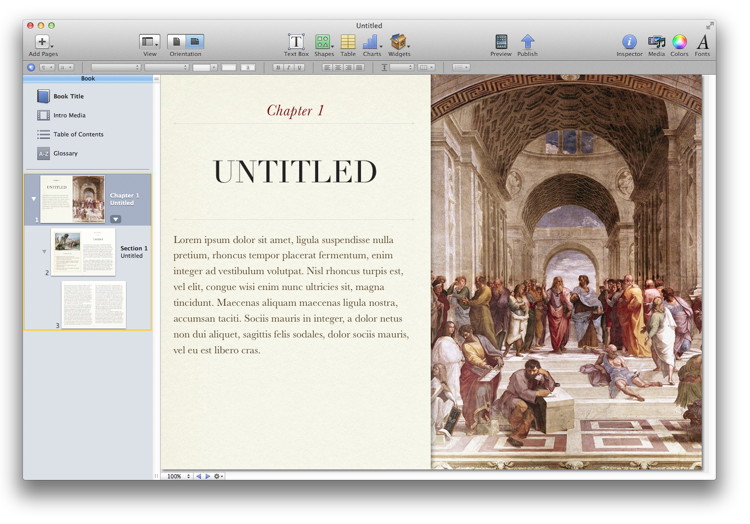
Task: Click the Intro Media filmstrip icon
Action: pyautogui.click(x=43, y=115)
